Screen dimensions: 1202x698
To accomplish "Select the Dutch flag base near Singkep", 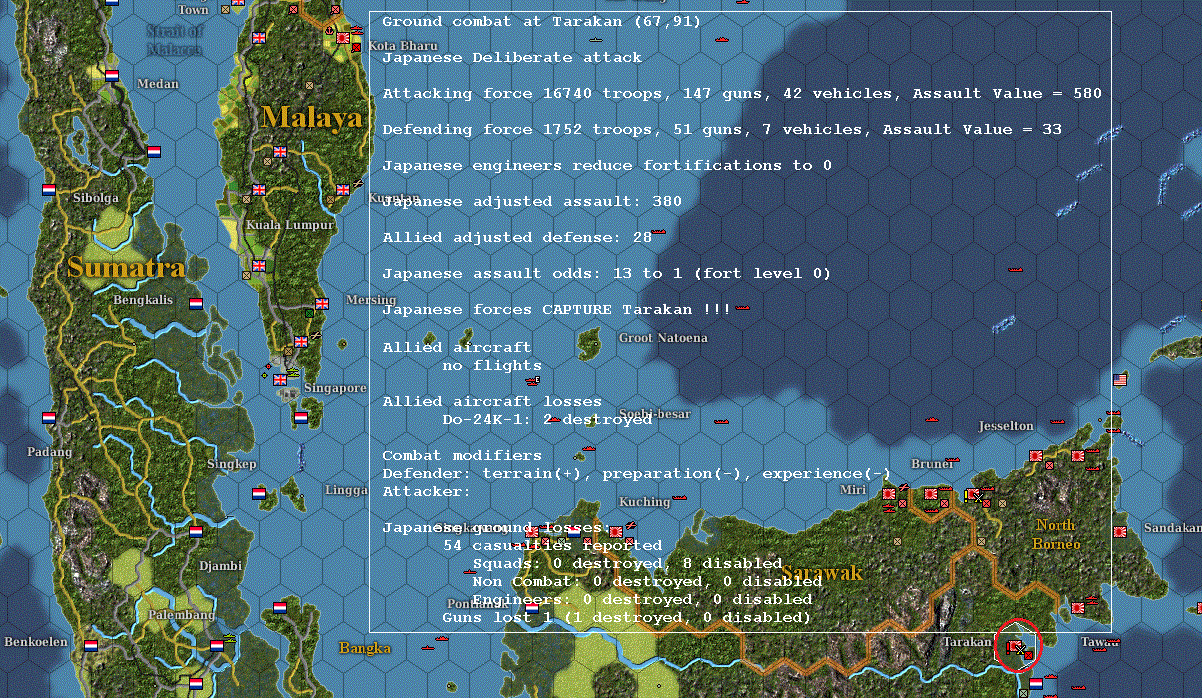I will [259, 493].
